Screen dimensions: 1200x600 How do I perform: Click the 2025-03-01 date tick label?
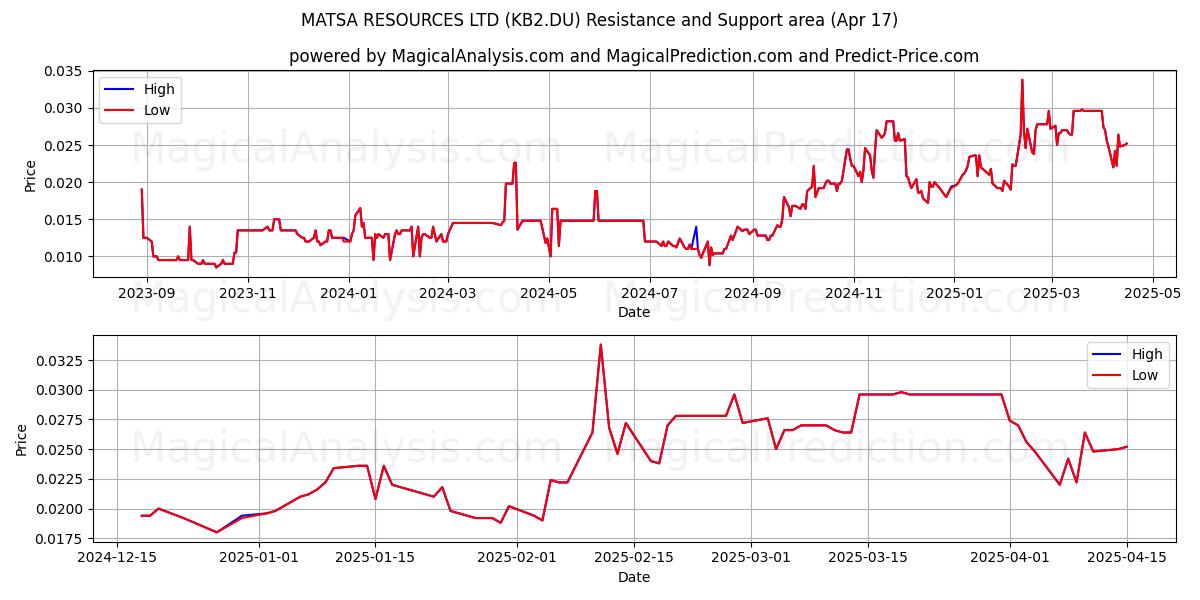click(750, 559)
